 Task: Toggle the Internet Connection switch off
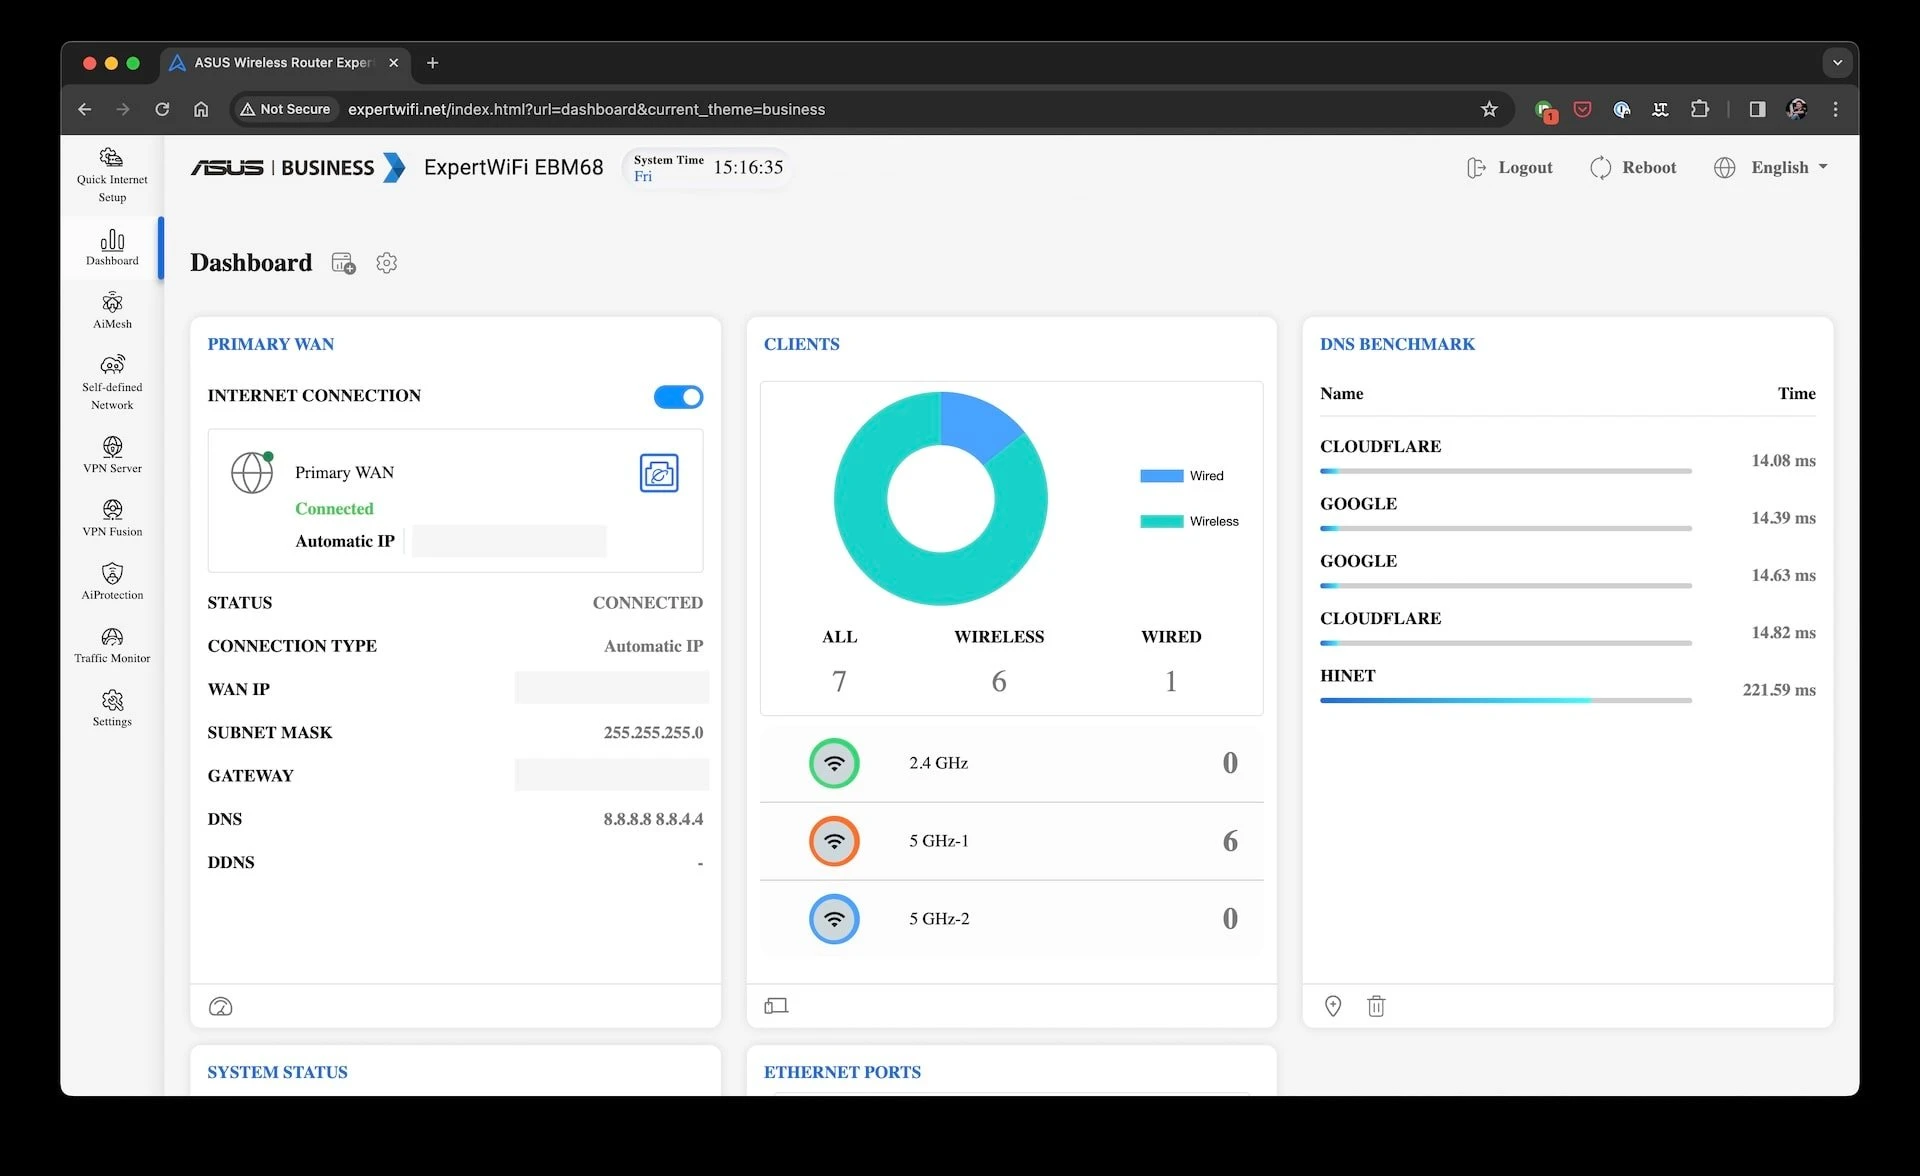click(678, 397)
